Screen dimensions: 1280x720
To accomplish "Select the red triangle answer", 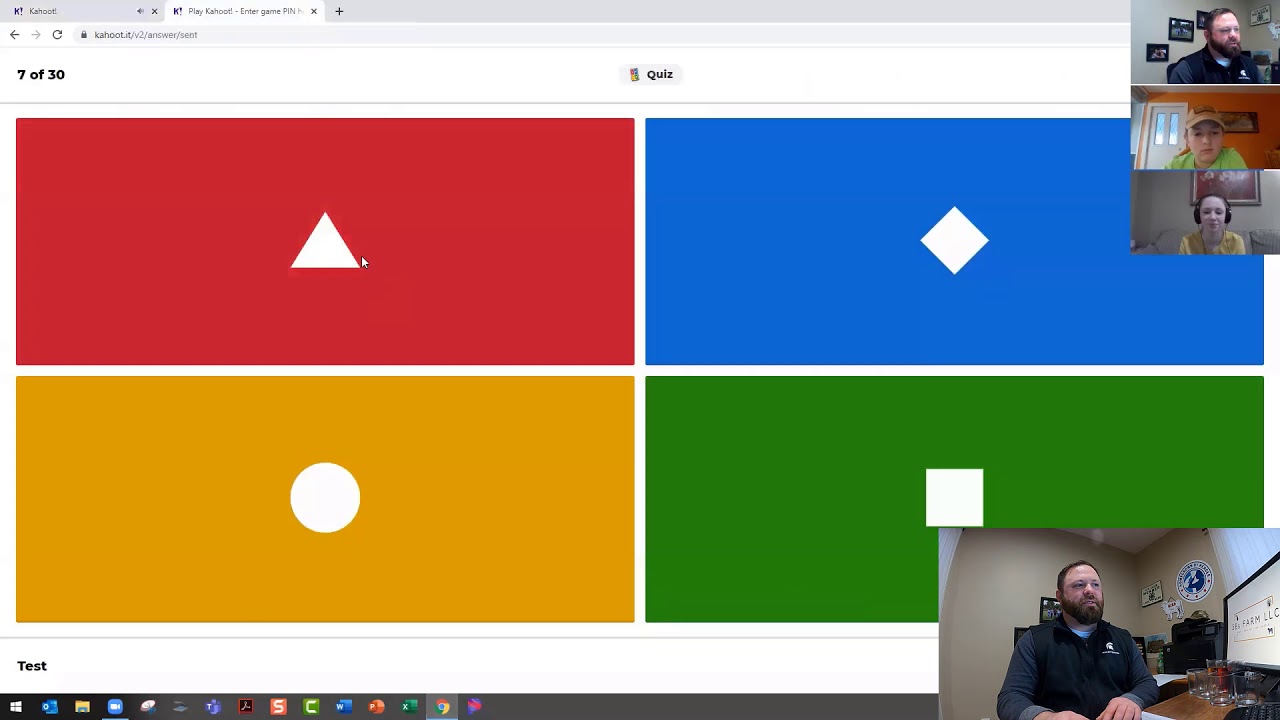I will coord(325,241).
